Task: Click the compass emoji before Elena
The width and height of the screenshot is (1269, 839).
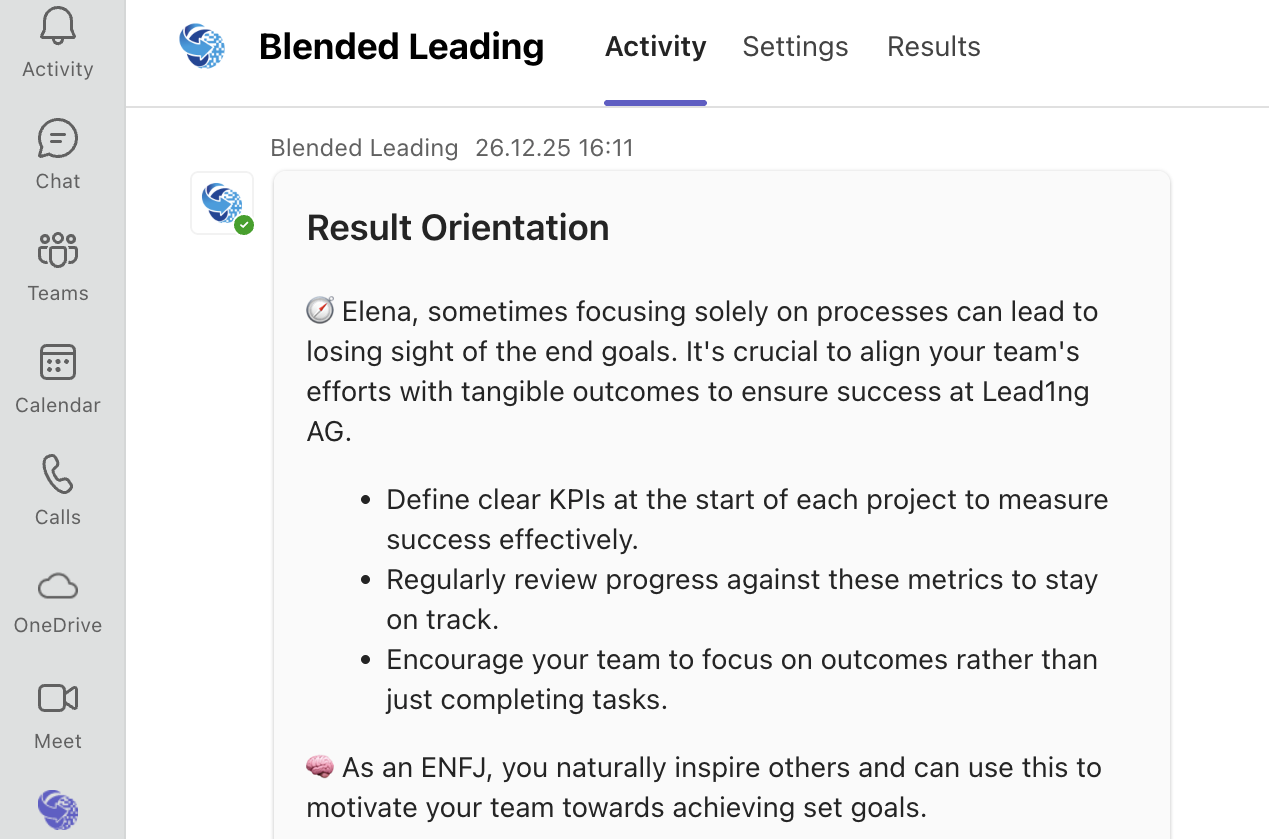Action: (320, 311)
